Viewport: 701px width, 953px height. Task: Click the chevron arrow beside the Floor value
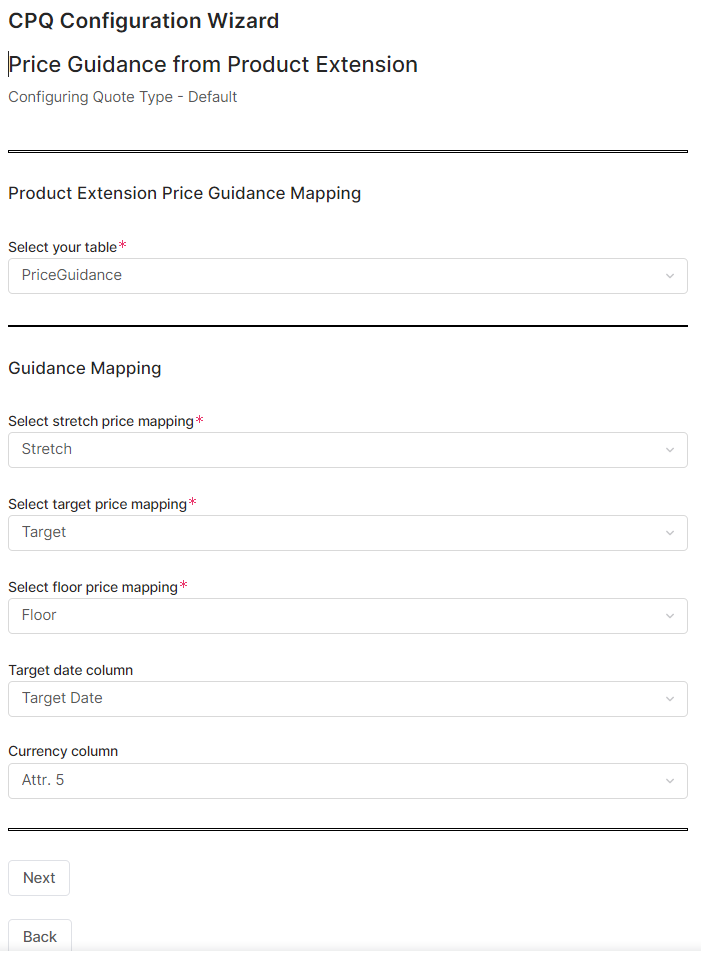click(670, 616)
